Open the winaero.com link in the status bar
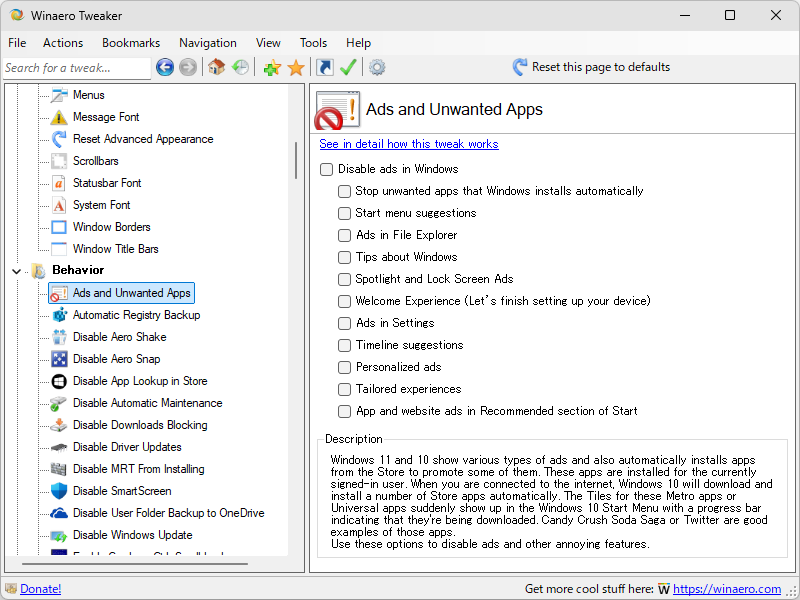The height and width of the screenshot is (600, 800). 727,589
